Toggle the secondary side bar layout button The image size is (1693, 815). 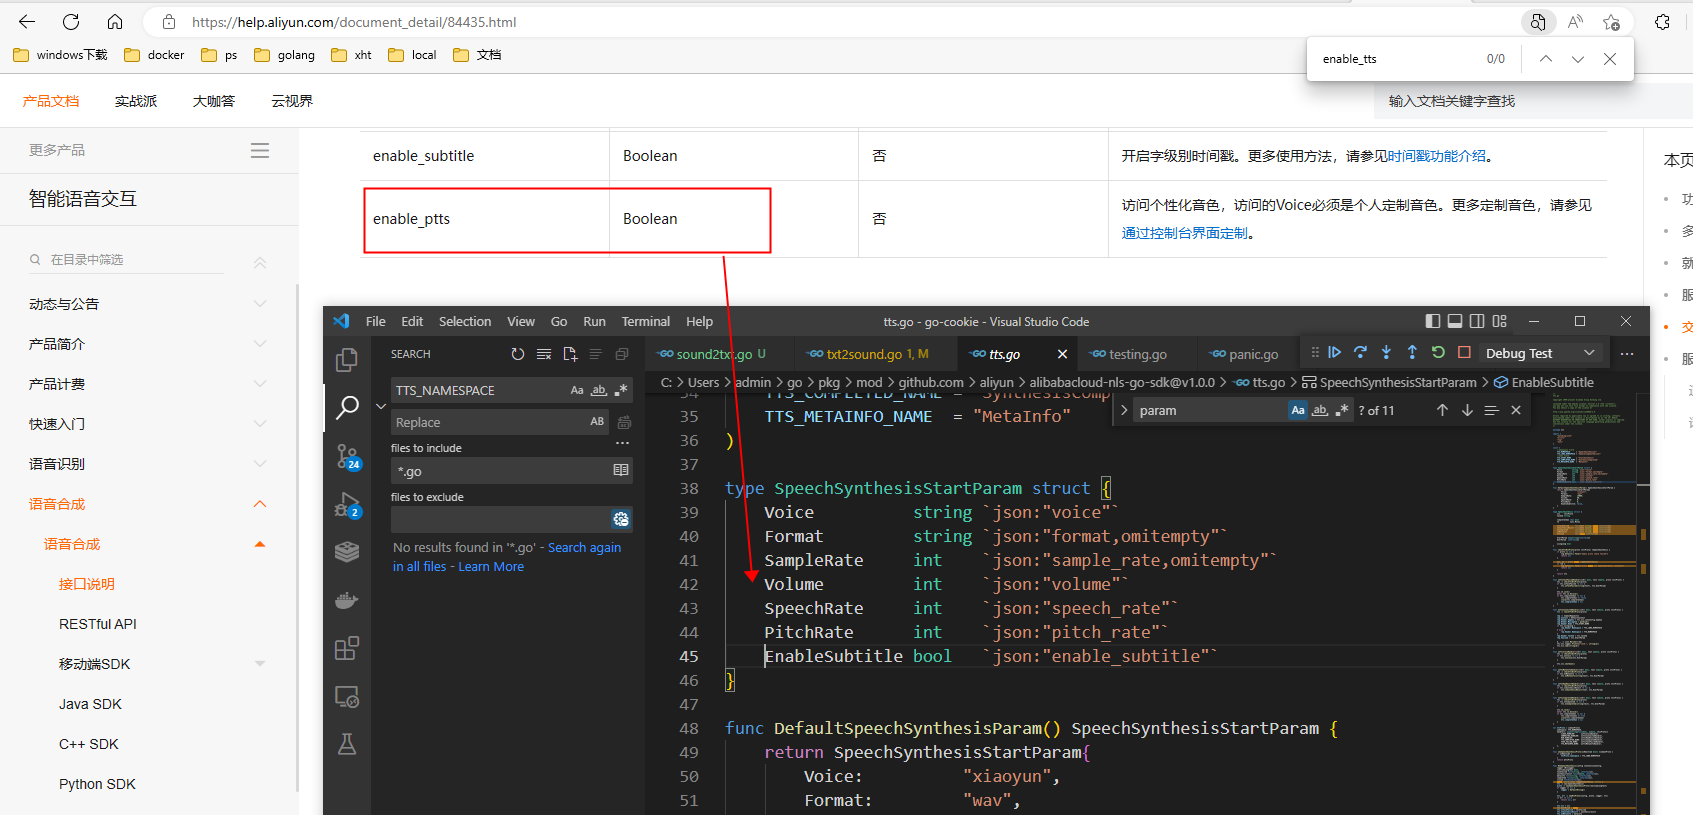1477,321
